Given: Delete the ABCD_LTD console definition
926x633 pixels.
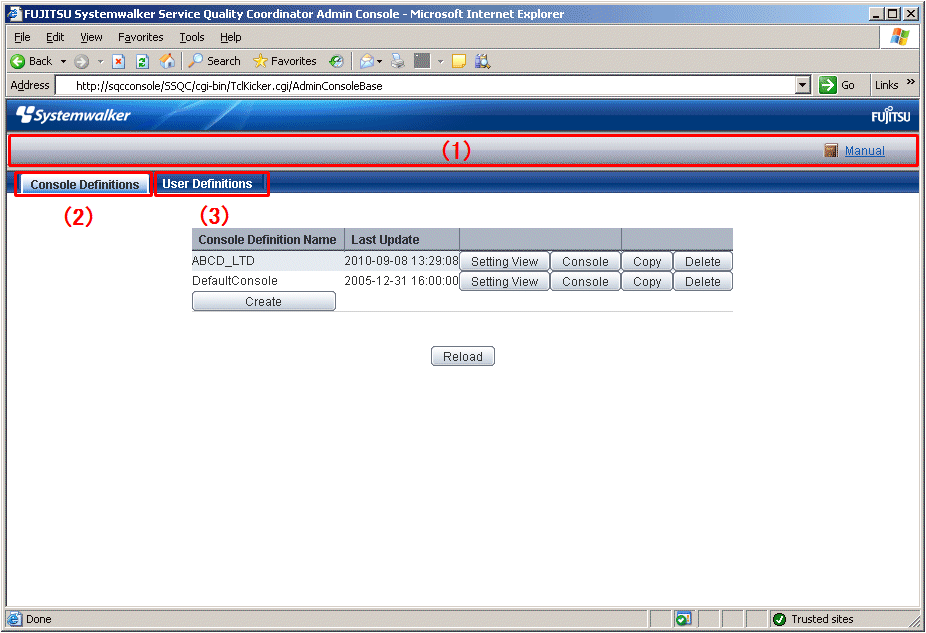Looking at the screenshot, I should pyautogui.click(x=703, y=262).
